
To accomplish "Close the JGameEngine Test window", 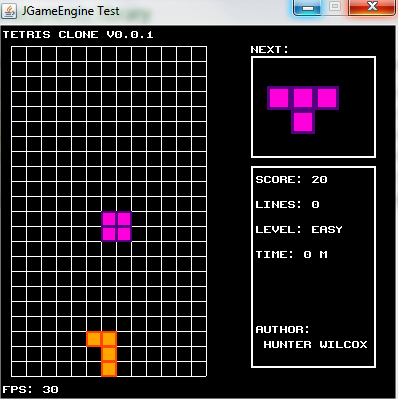I will pyautogui.click(x=372, y=7).
